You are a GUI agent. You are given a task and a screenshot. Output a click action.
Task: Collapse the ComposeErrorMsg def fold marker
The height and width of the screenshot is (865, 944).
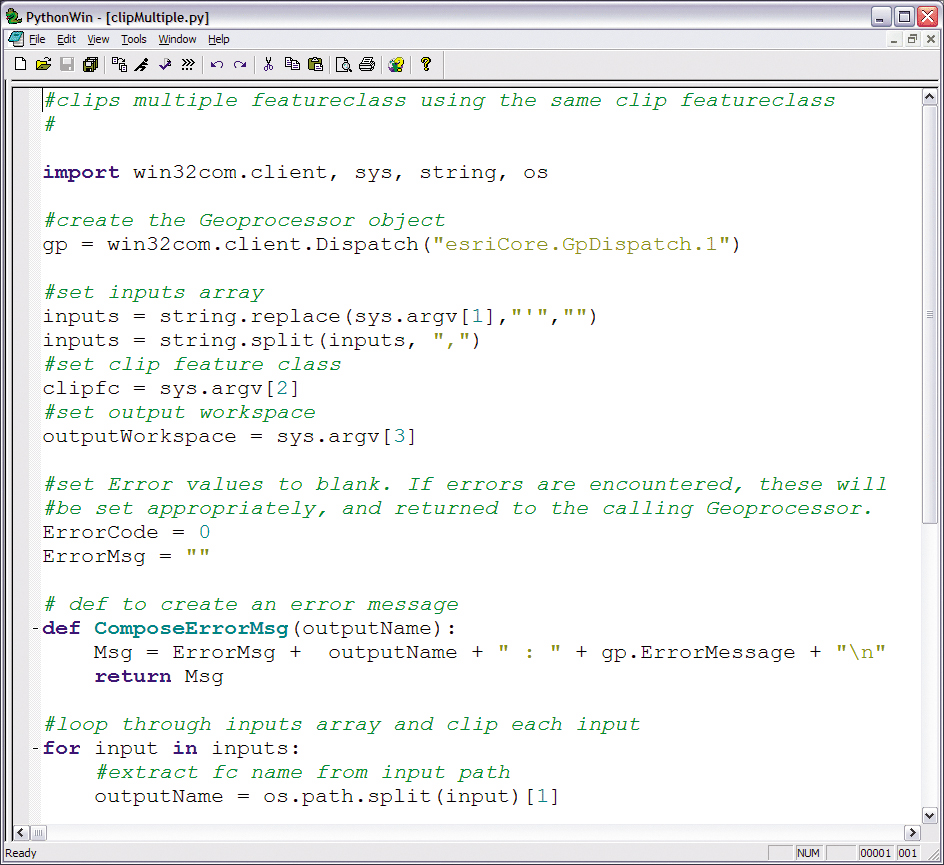(36, 629)
